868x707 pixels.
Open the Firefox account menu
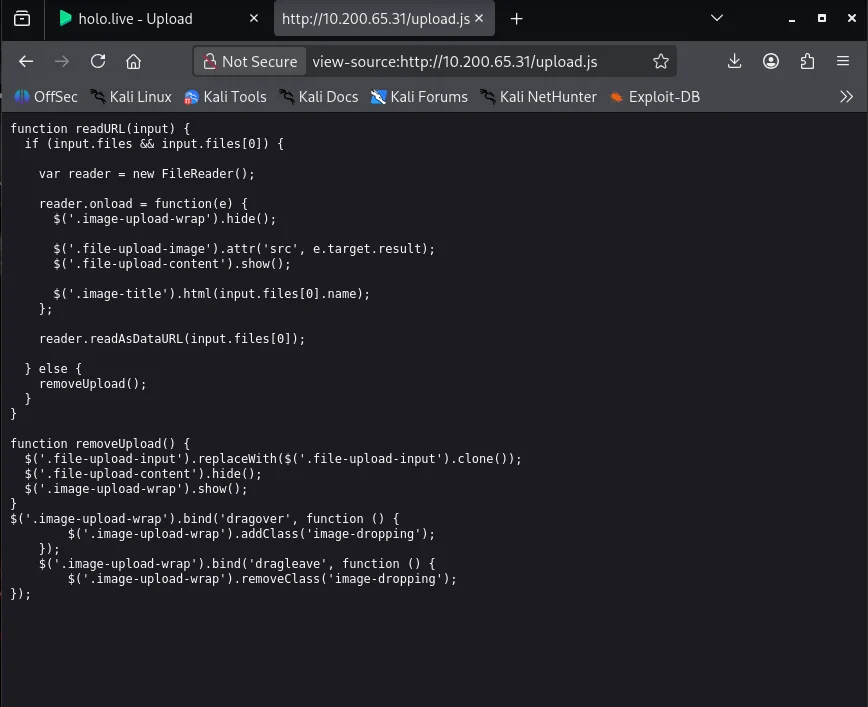click(770, 61)
